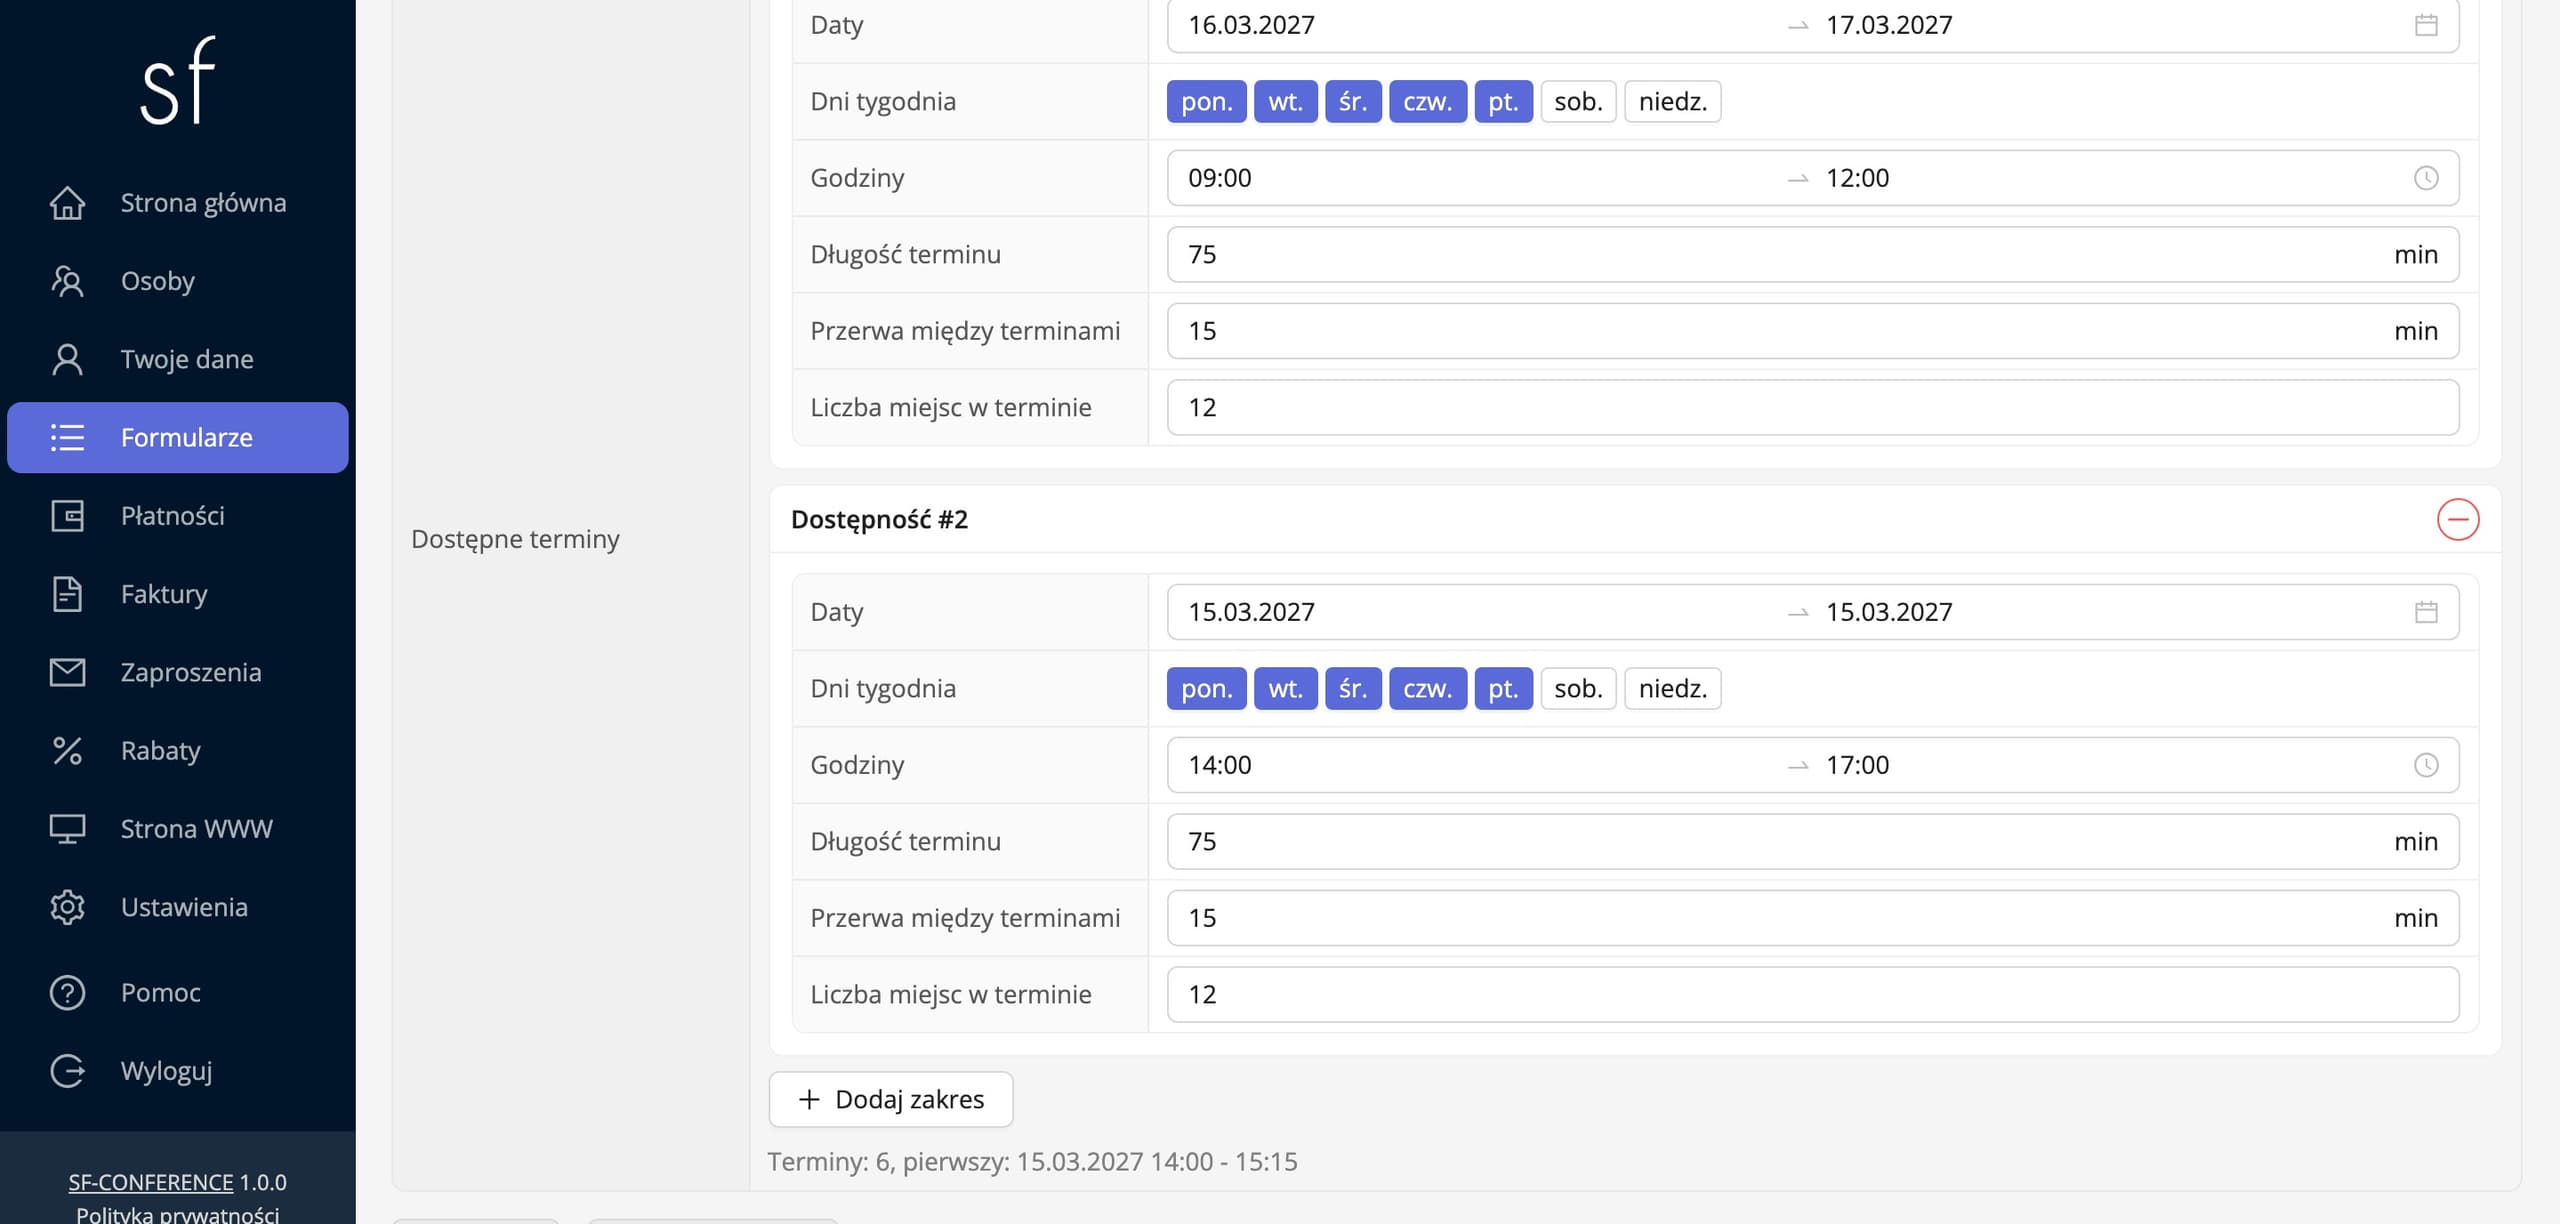Toggle pt. in the first availability weekdays
Image resolution: width=2560 pixels, height=1224 pixels.
coord(1503,102)
